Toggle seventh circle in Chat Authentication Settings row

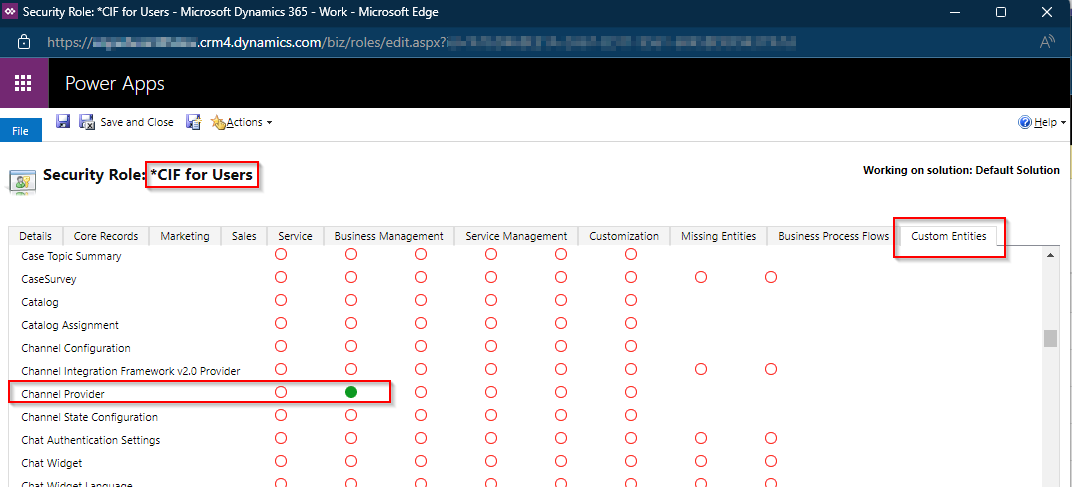pos(701,438)
